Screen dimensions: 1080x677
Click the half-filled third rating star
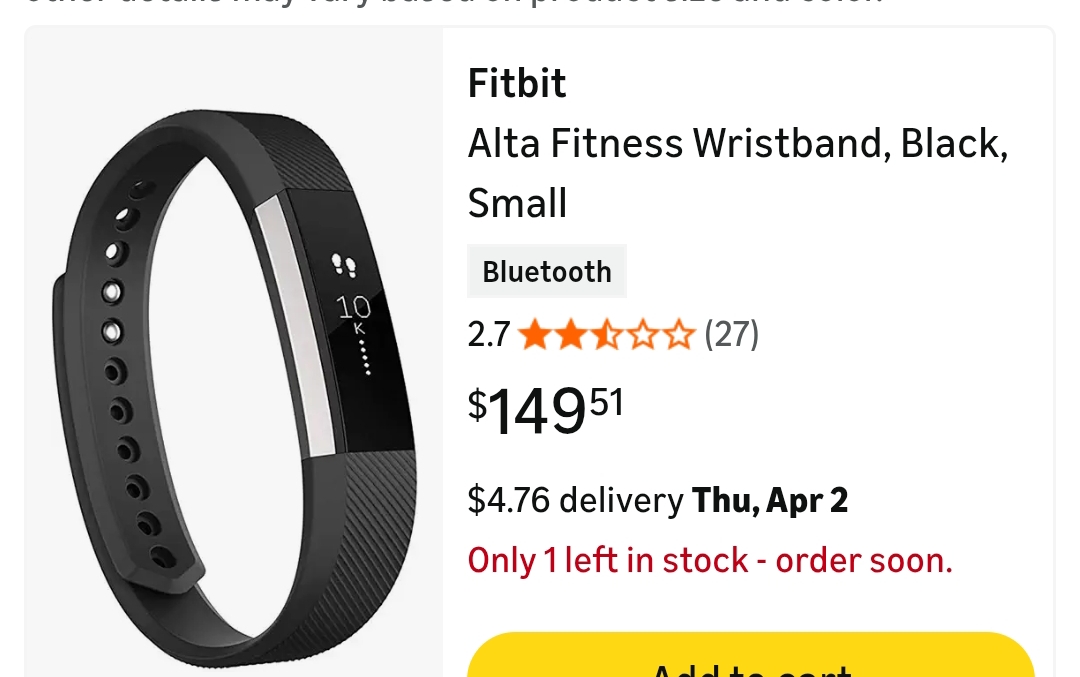607,335
